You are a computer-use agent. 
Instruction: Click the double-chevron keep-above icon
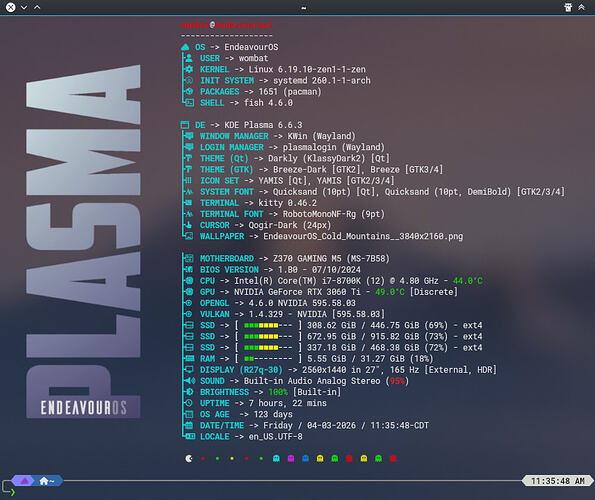pos(581,7)
